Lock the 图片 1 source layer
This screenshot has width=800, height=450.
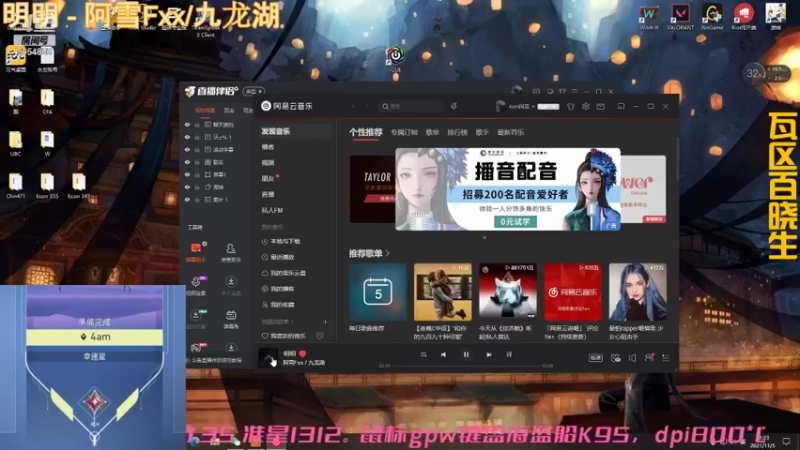tap(197, 199)
